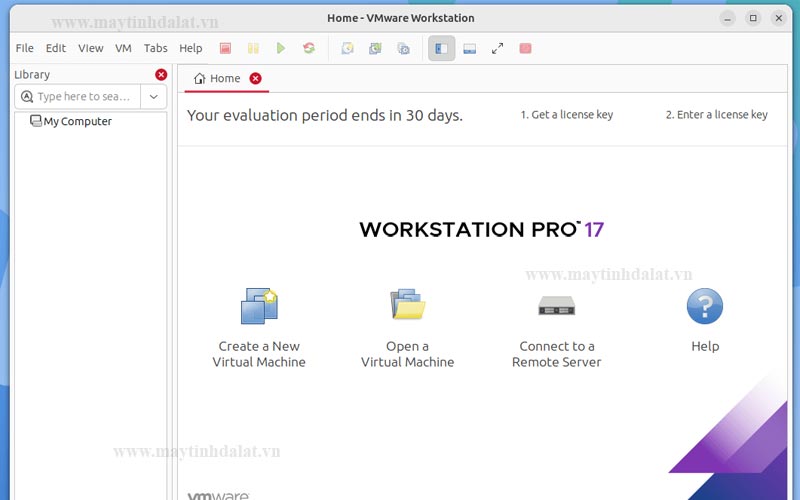The height and width of the screenshot is (500, 800).
Task: Click the 'Help' label under question icon
Action: pos(705,346)
